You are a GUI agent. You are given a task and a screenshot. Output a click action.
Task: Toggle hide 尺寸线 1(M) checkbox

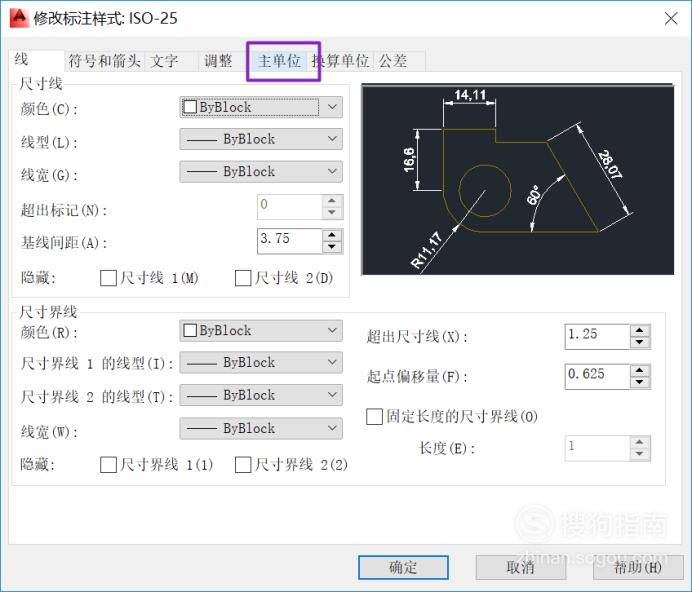(108, 278)
